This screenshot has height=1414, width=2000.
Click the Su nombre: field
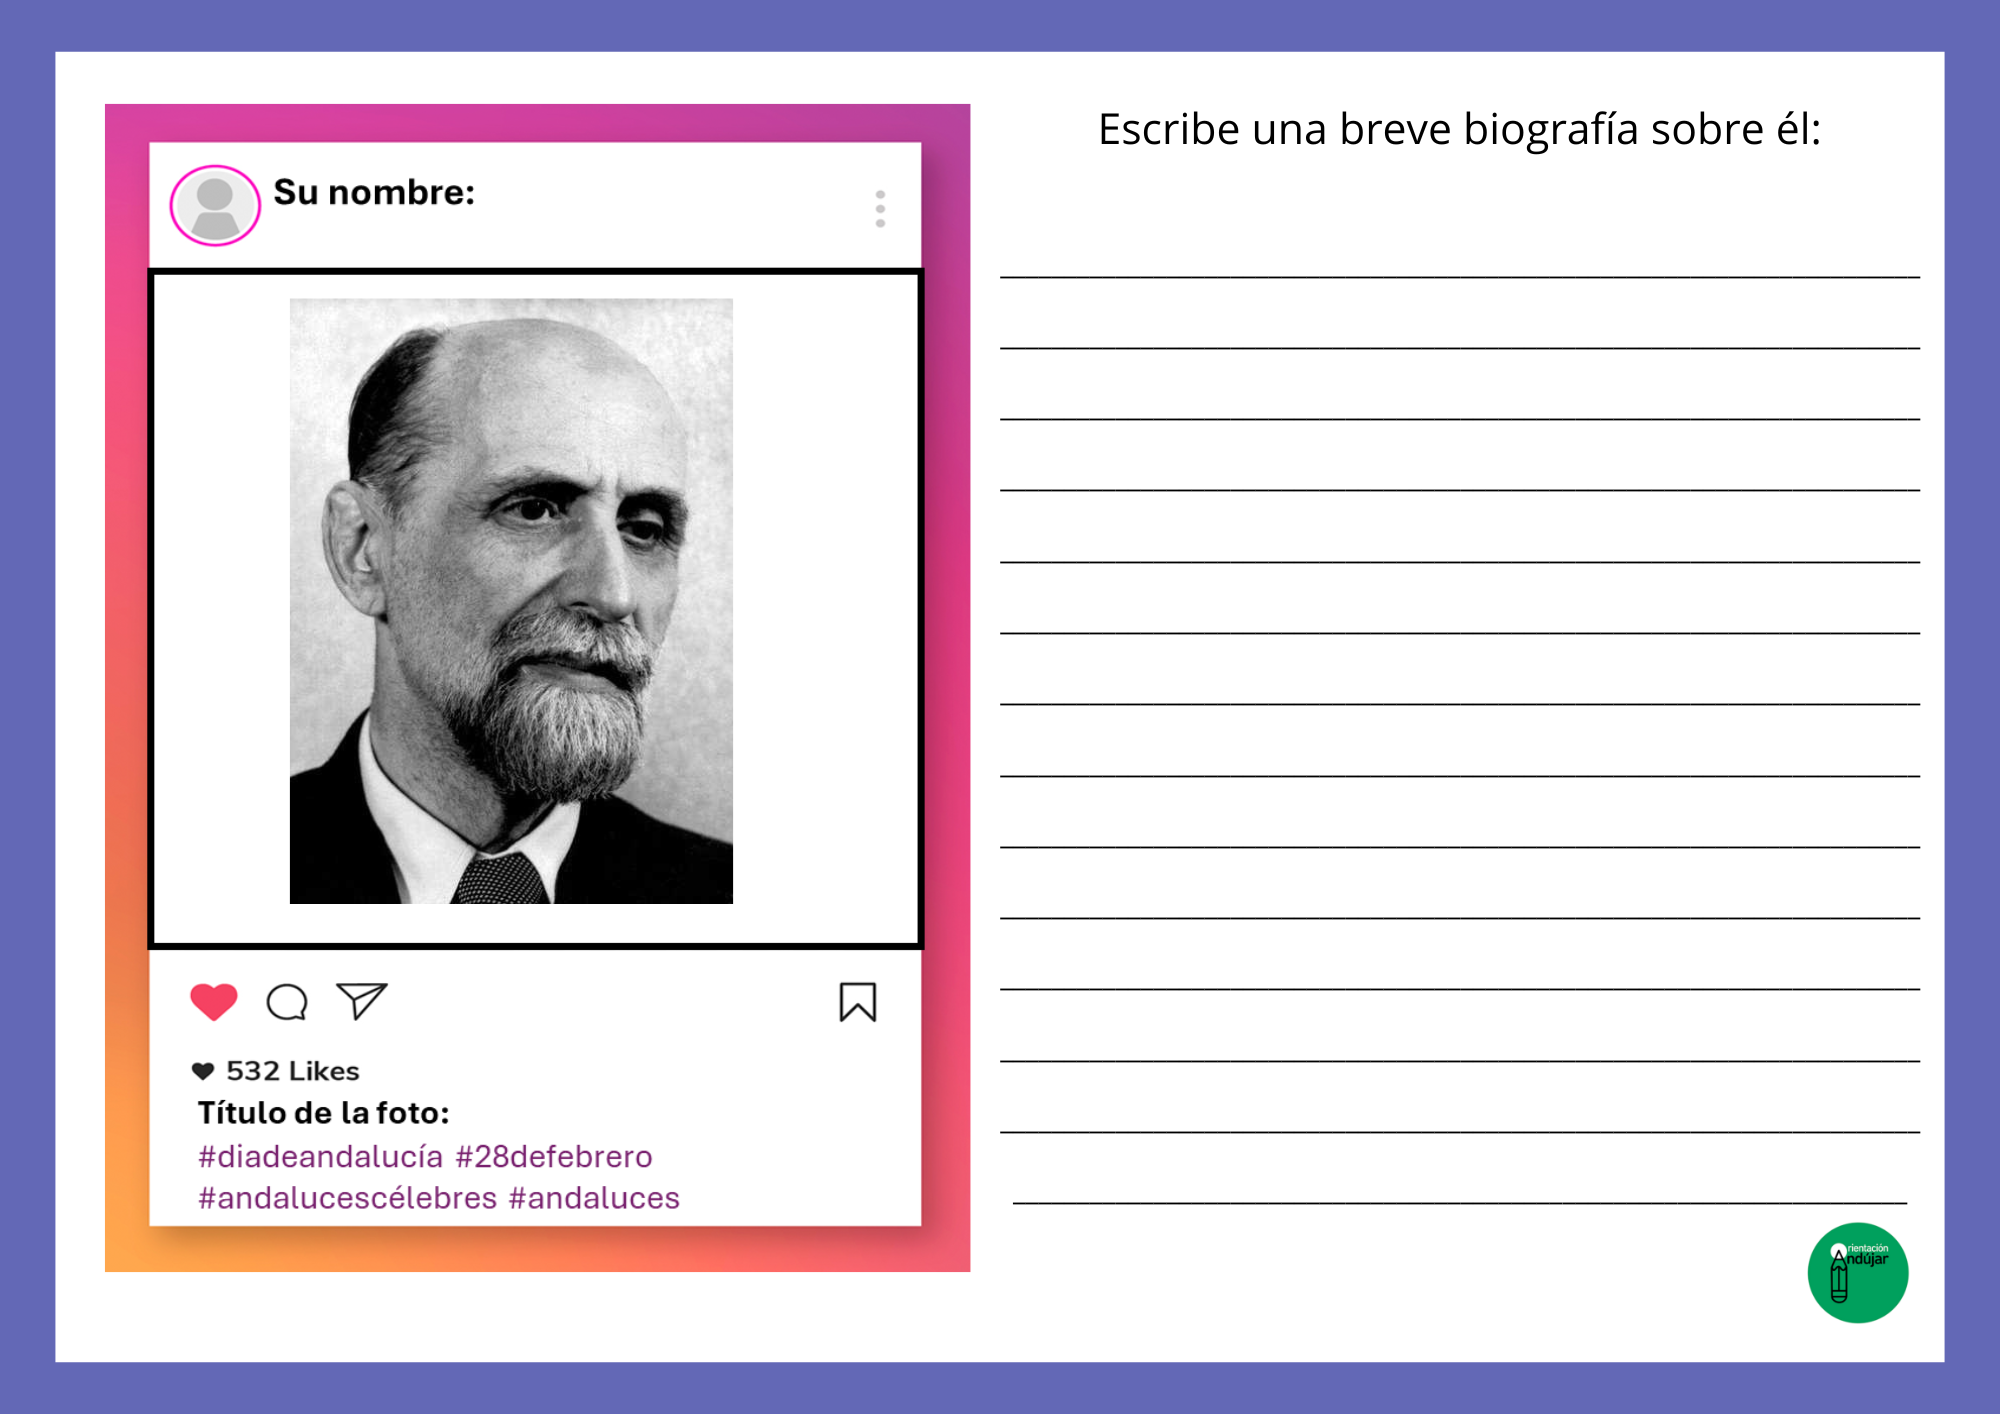(x=374, y=192)
